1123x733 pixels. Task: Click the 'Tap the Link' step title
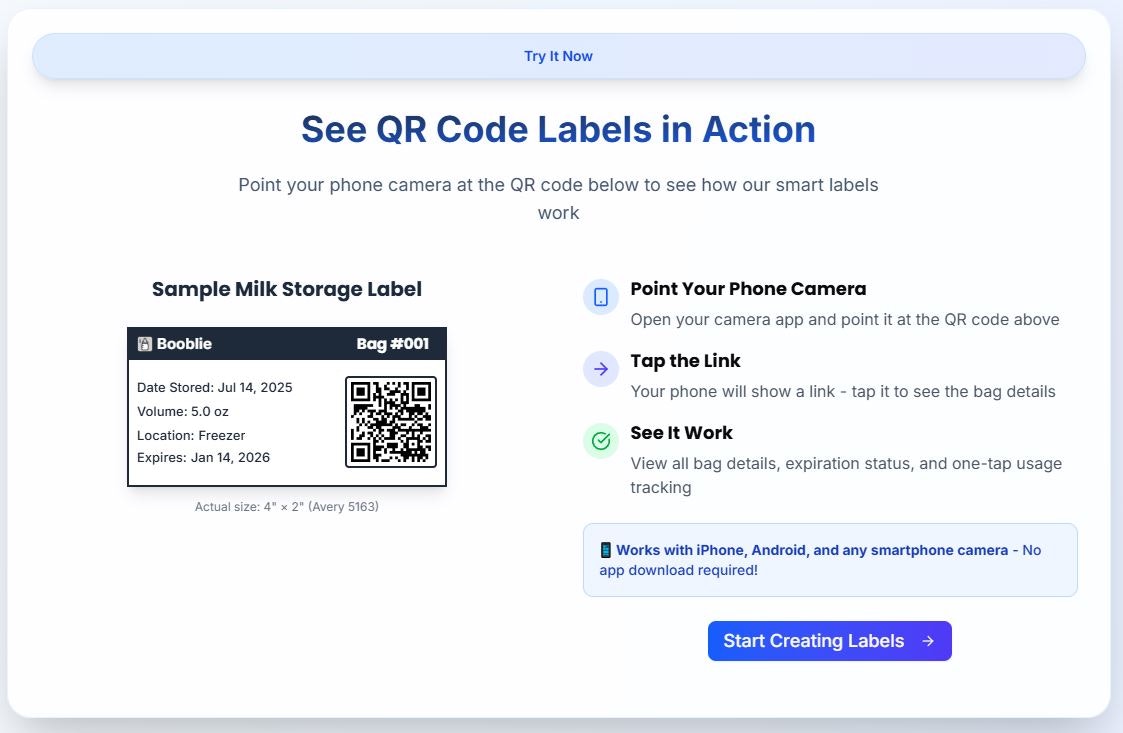click(685, 360)
